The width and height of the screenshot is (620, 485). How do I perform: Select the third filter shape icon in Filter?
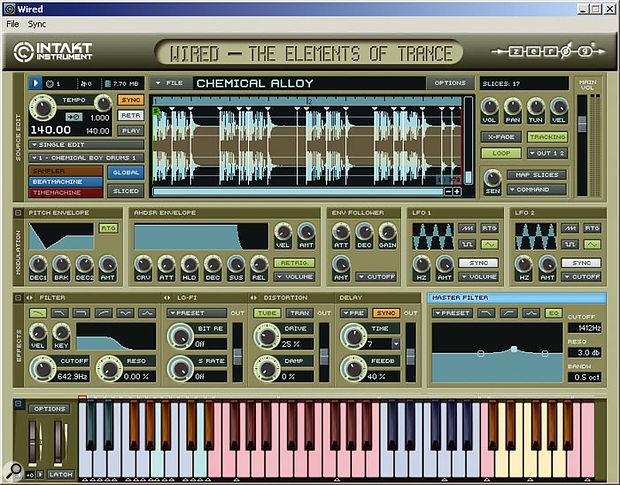(x=81, y=313)
